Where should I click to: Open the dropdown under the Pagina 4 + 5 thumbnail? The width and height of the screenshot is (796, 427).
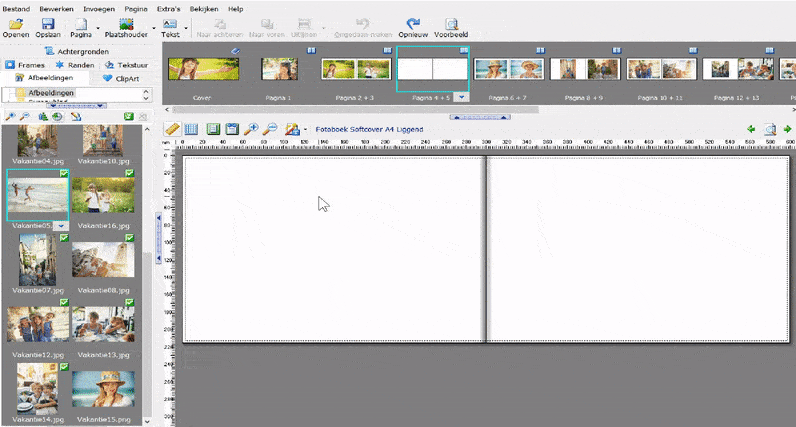462,97
